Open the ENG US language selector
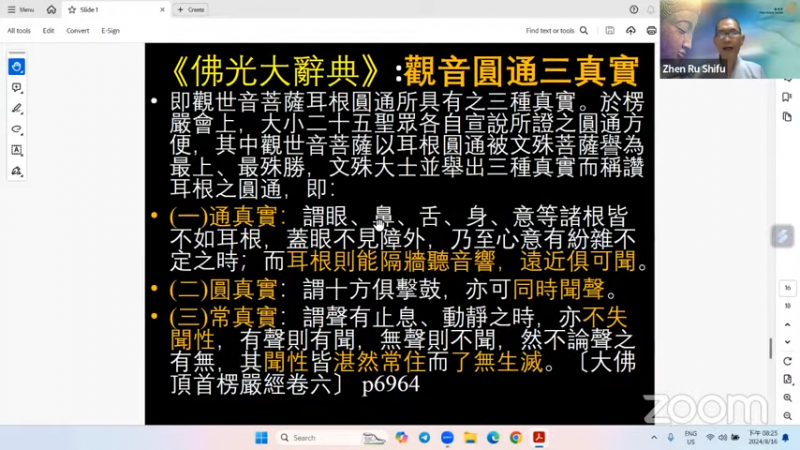Viewport: 800px width, 450px height. tap(690, 438)
